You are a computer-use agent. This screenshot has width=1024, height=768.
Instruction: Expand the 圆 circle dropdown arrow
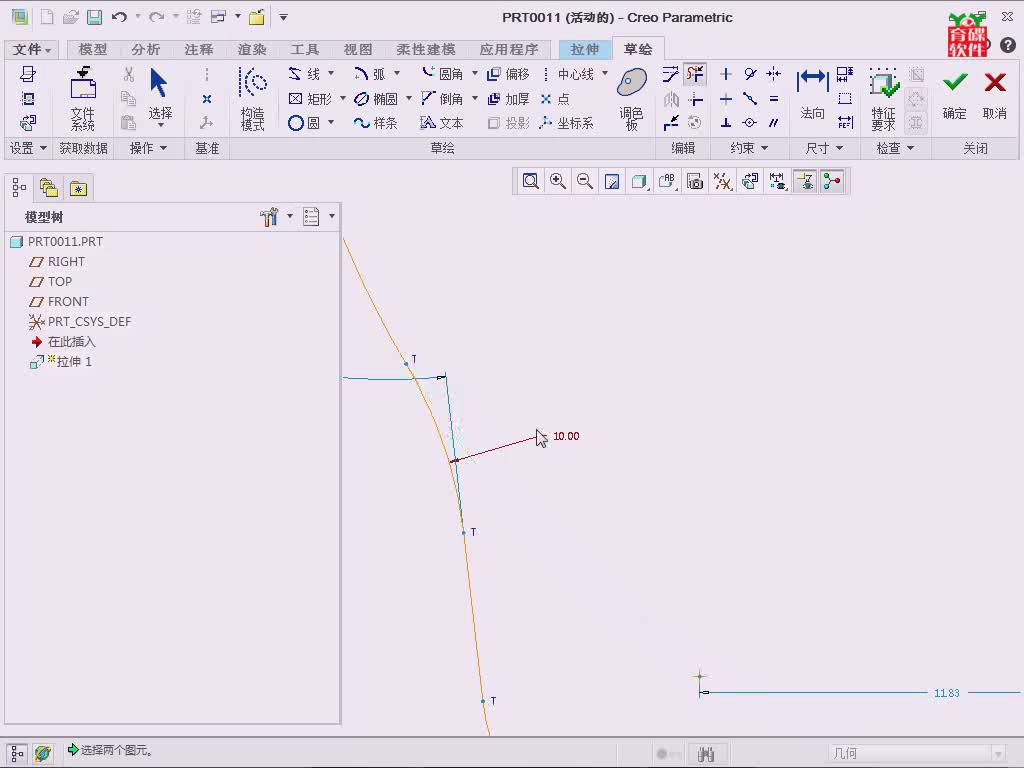(x=330, y=122)
